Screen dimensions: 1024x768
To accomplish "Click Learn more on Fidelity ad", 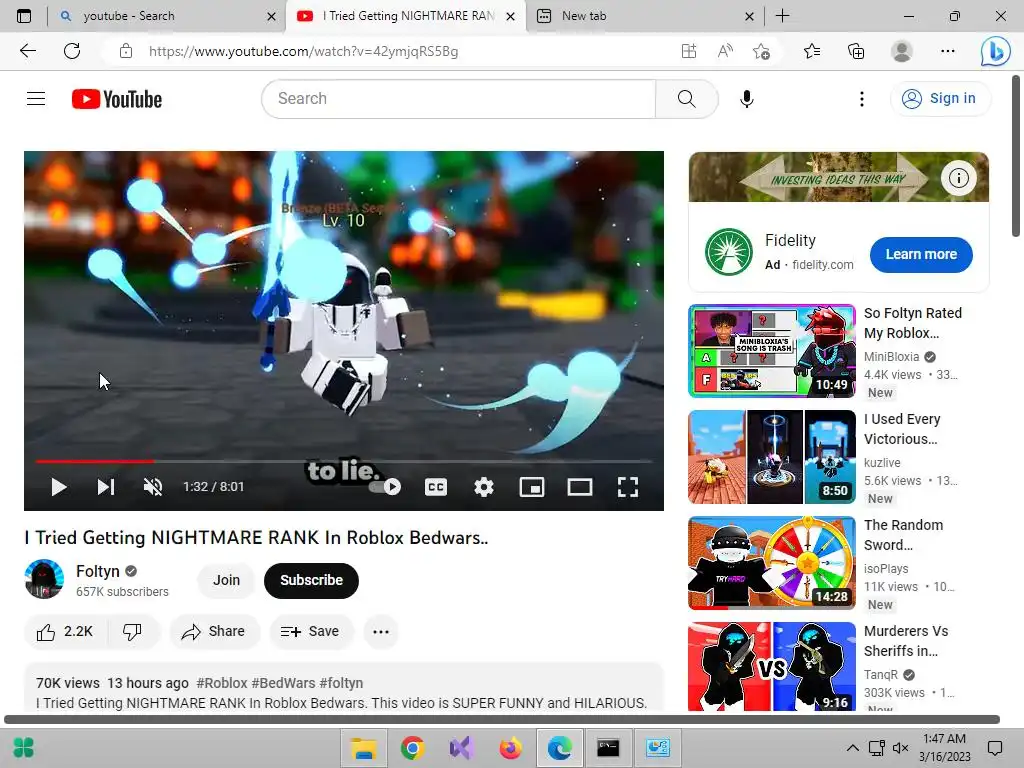I will tap(921, 255).
